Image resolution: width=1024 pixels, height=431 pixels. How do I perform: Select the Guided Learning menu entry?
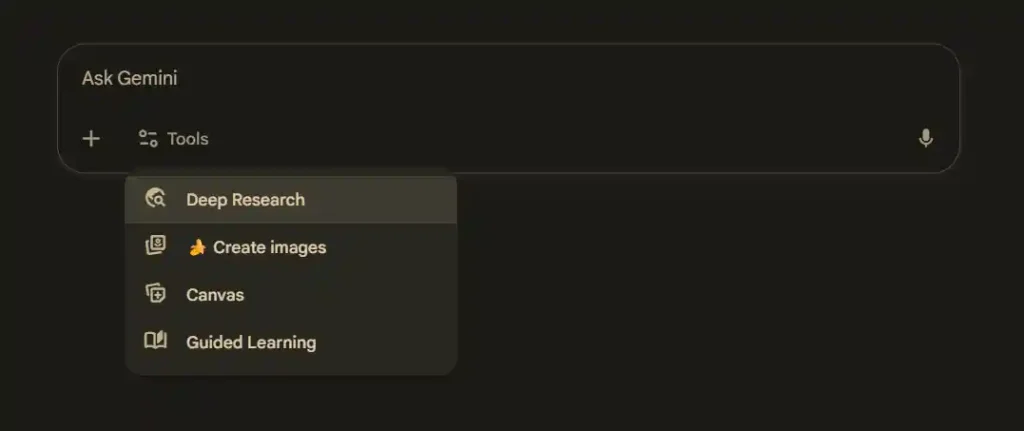[250, 342]
